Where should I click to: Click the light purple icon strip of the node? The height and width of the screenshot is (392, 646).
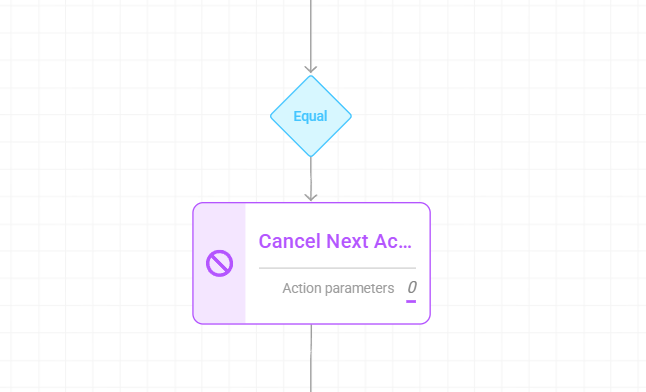coord(220,263)
